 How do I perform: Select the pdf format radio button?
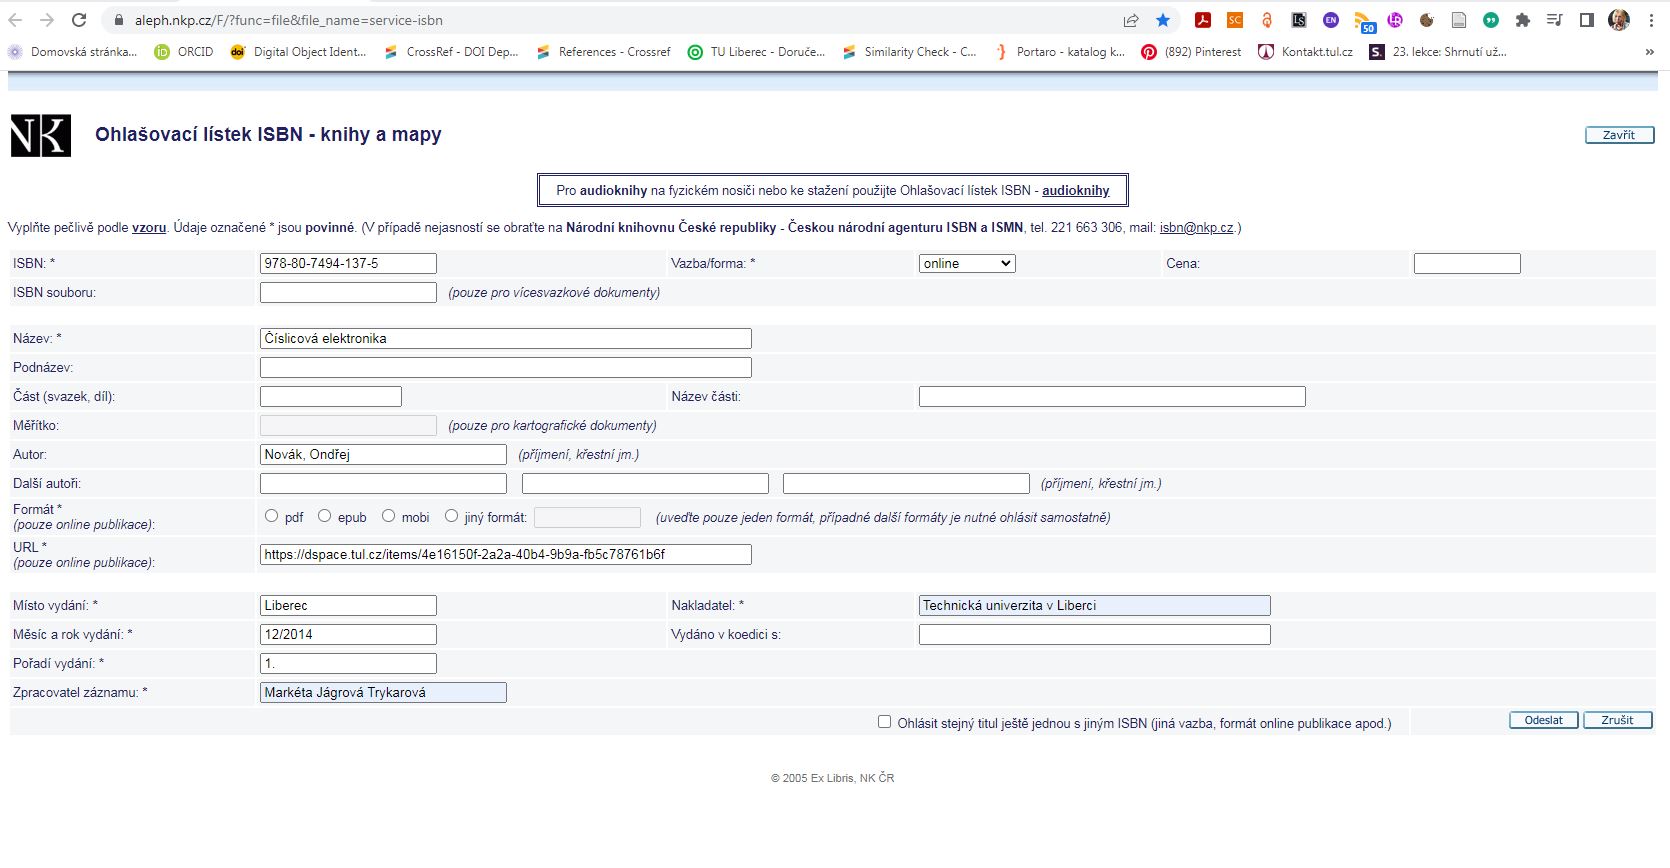[272, 516]
